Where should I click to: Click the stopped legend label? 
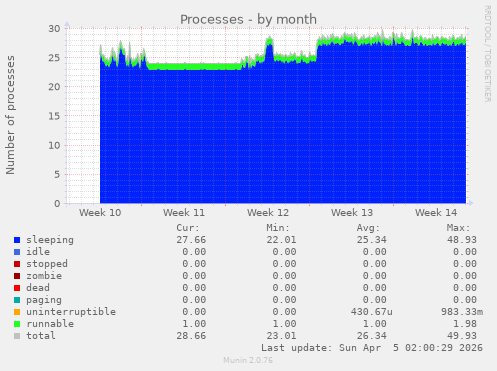[x=47, y=264]
